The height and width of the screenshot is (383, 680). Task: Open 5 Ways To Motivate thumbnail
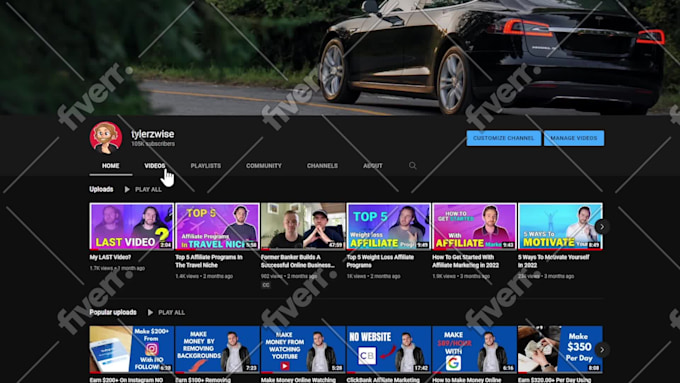(560, 226)
